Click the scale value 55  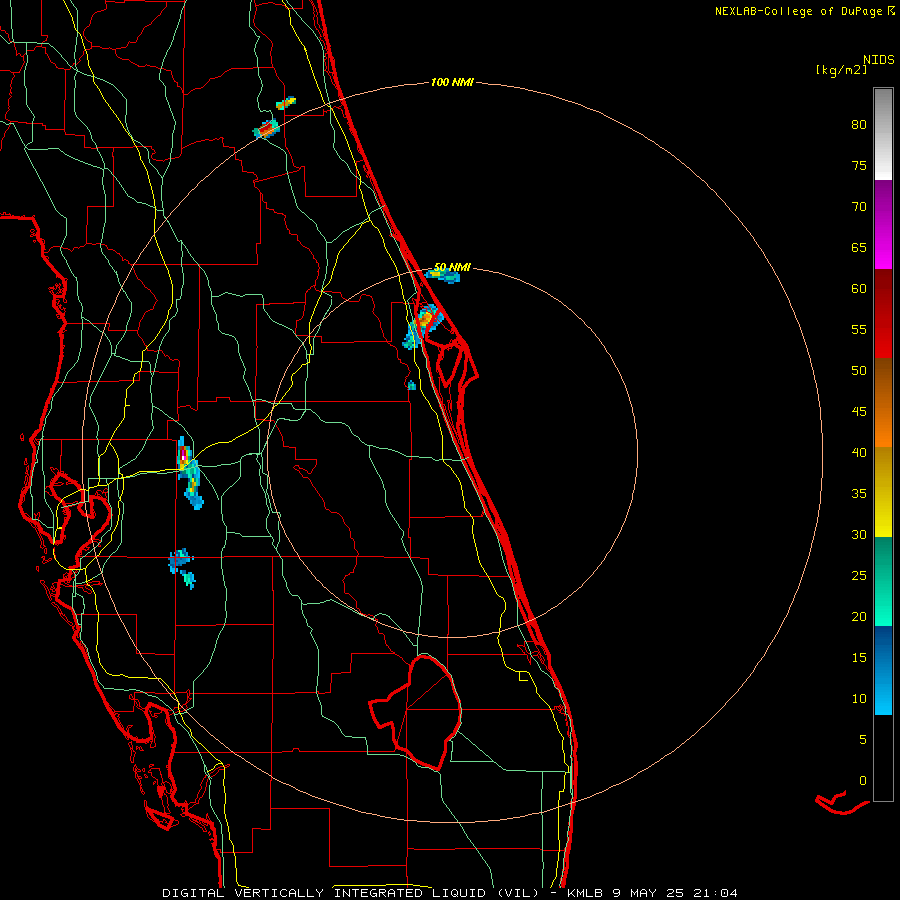click(x=859, y=329)
